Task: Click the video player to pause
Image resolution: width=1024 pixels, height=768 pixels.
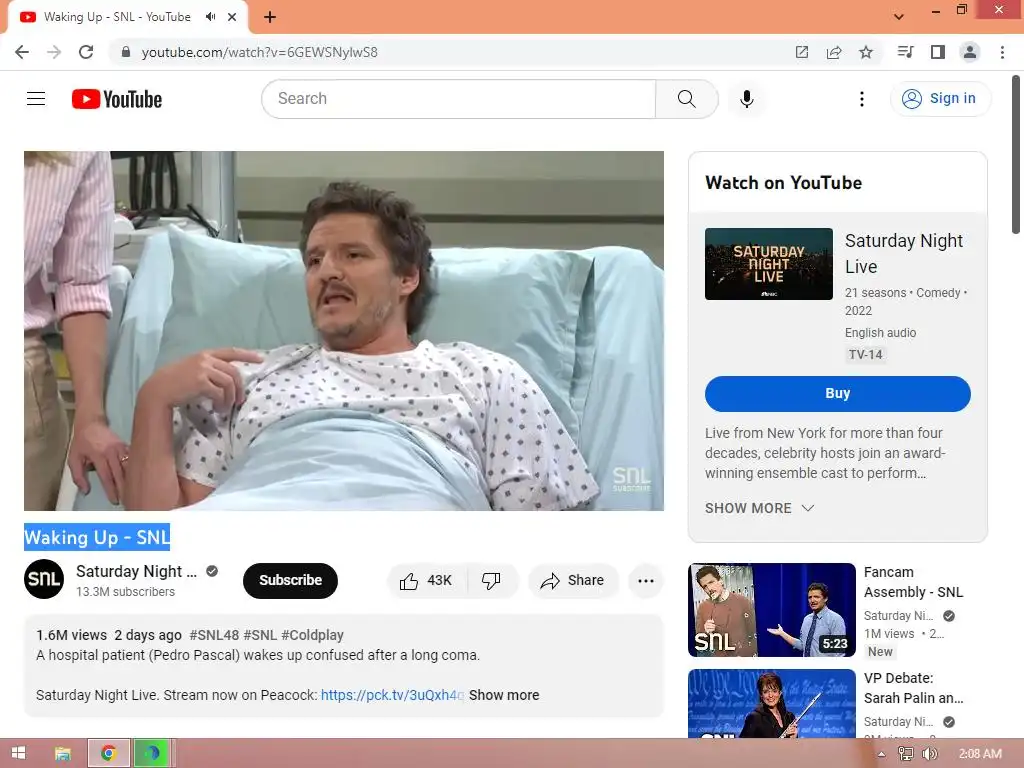Action: (x=344, y=330)
